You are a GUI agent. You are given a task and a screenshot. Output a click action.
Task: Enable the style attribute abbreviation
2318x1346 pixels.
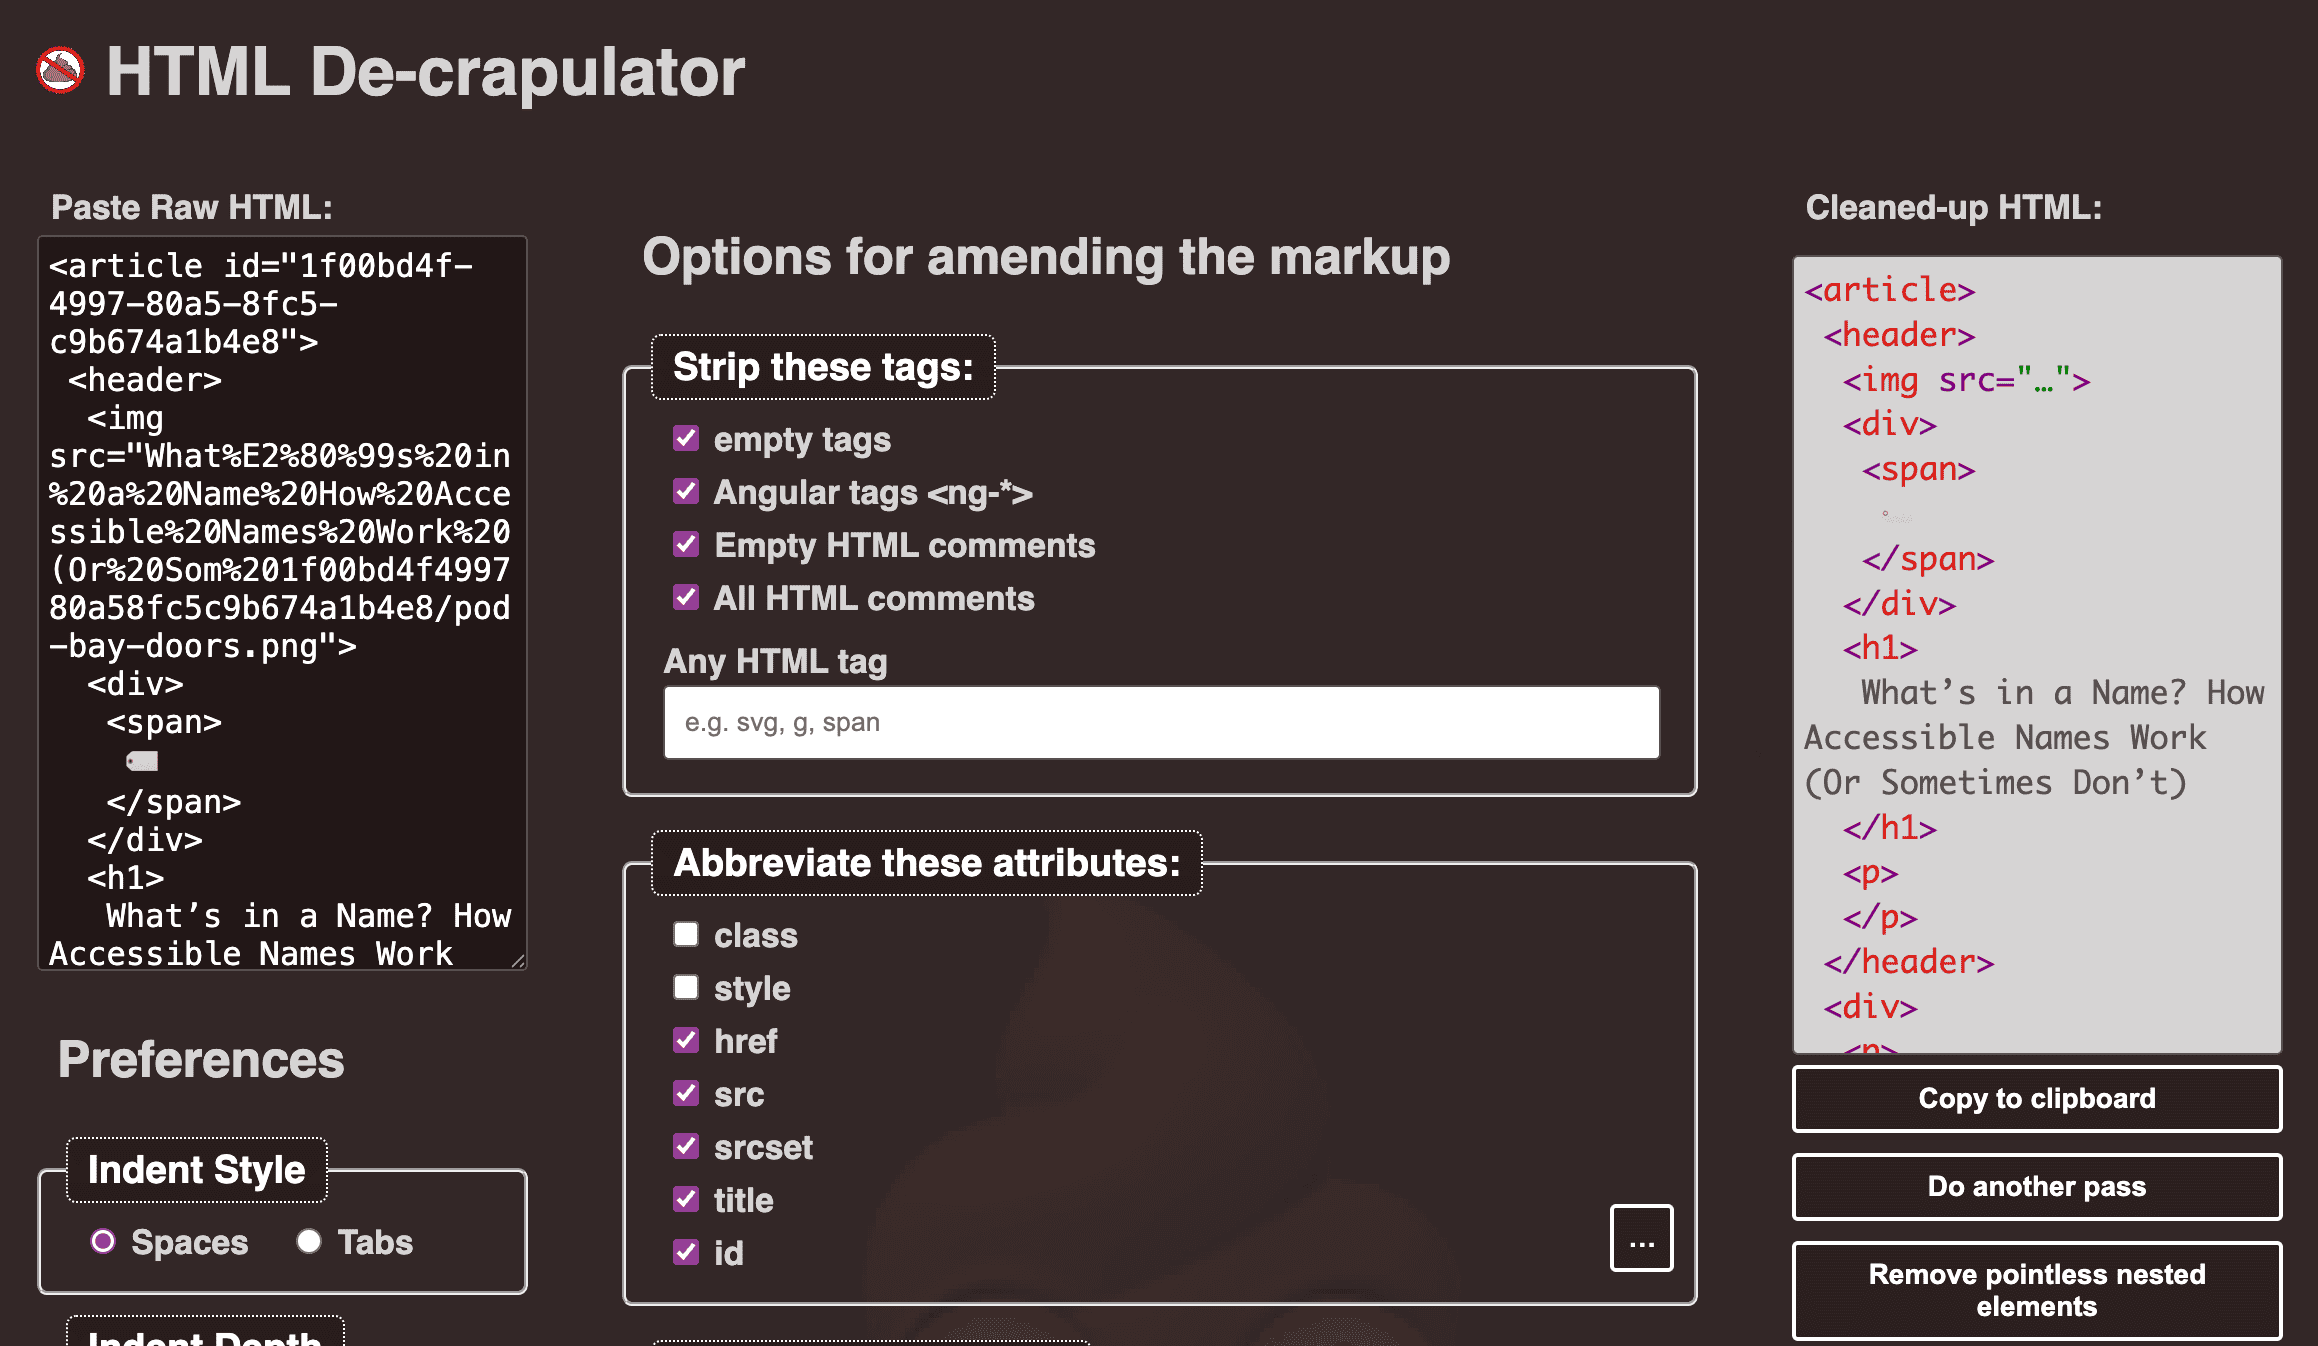686,987
